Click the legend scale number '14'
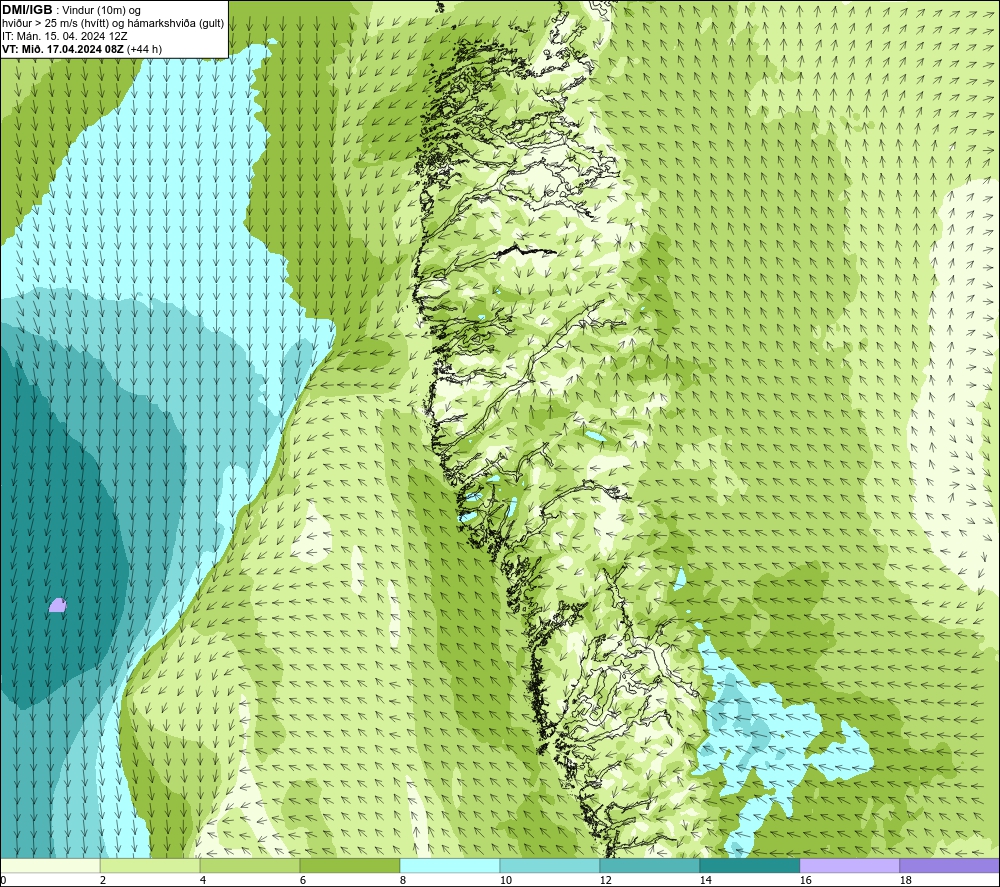The height and width of the screenshot is (887, 1000). tap(706, 880)
